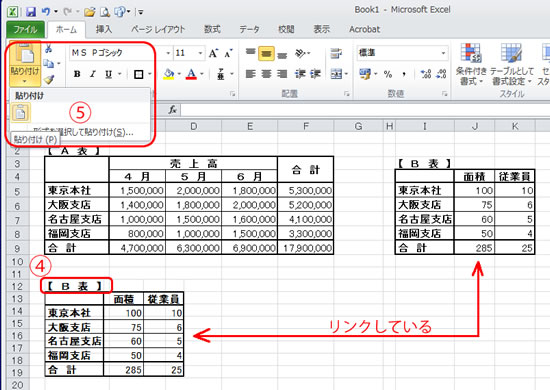Image resolution: width=550 pixels, height=390 pixels.
Task: Click the Save icon in quick access toolbar
Action: point(31,12)
